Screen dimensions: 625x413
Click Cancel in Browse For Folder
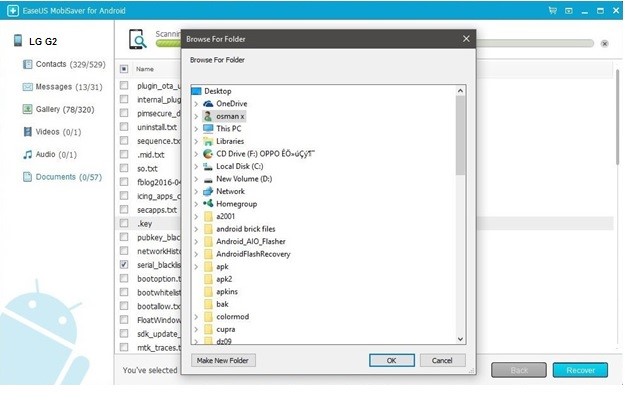[x=442, y=360]
